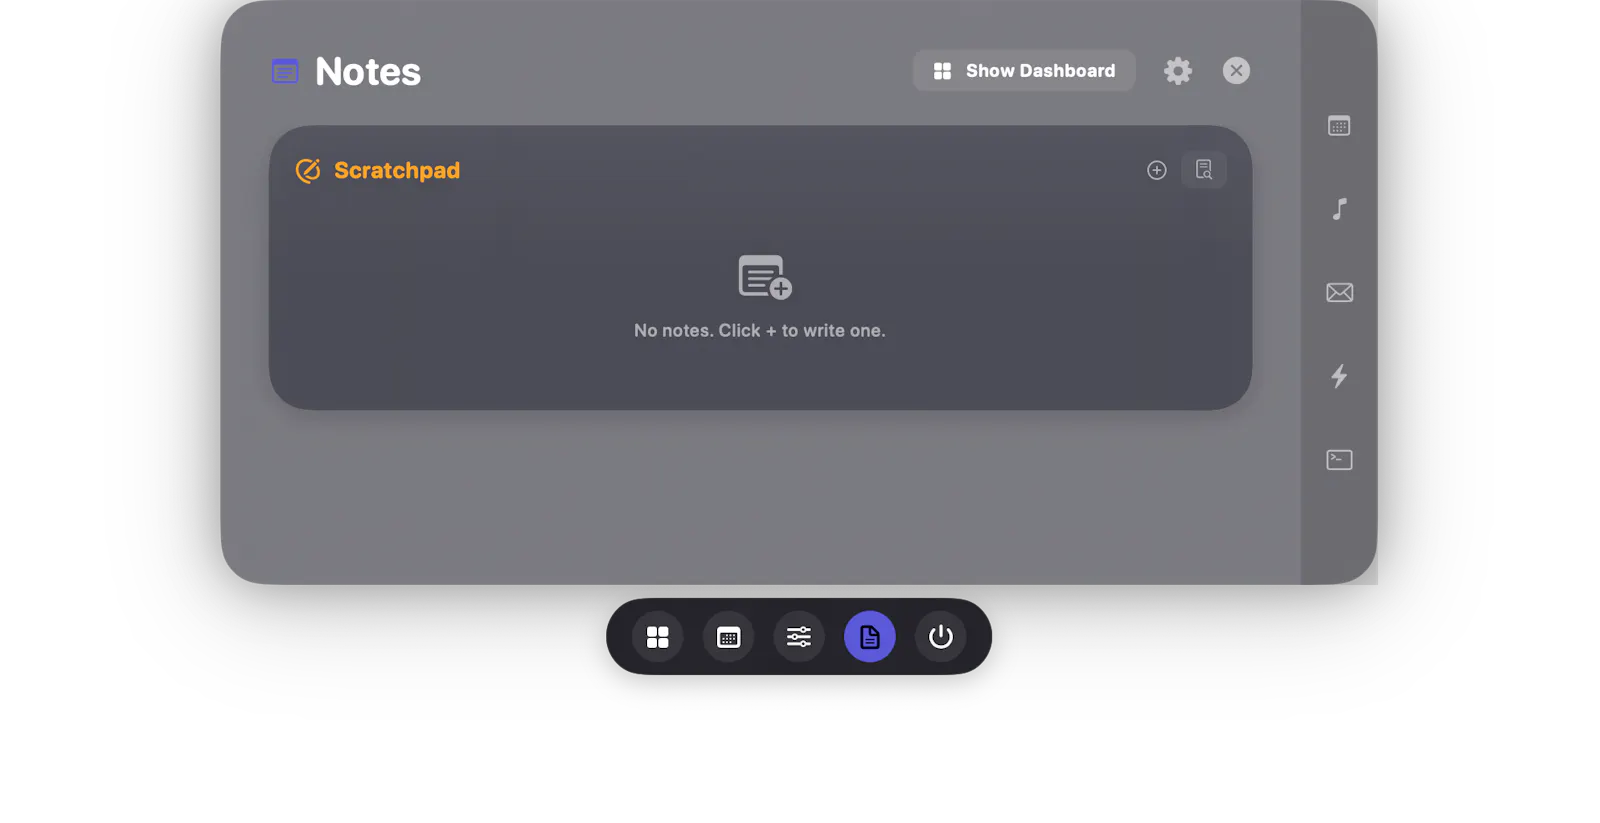Screen dimensions: 1600x823
Task: Click the empty-notes add document icon
Action: pyautogui.click(x=765, y=277)
